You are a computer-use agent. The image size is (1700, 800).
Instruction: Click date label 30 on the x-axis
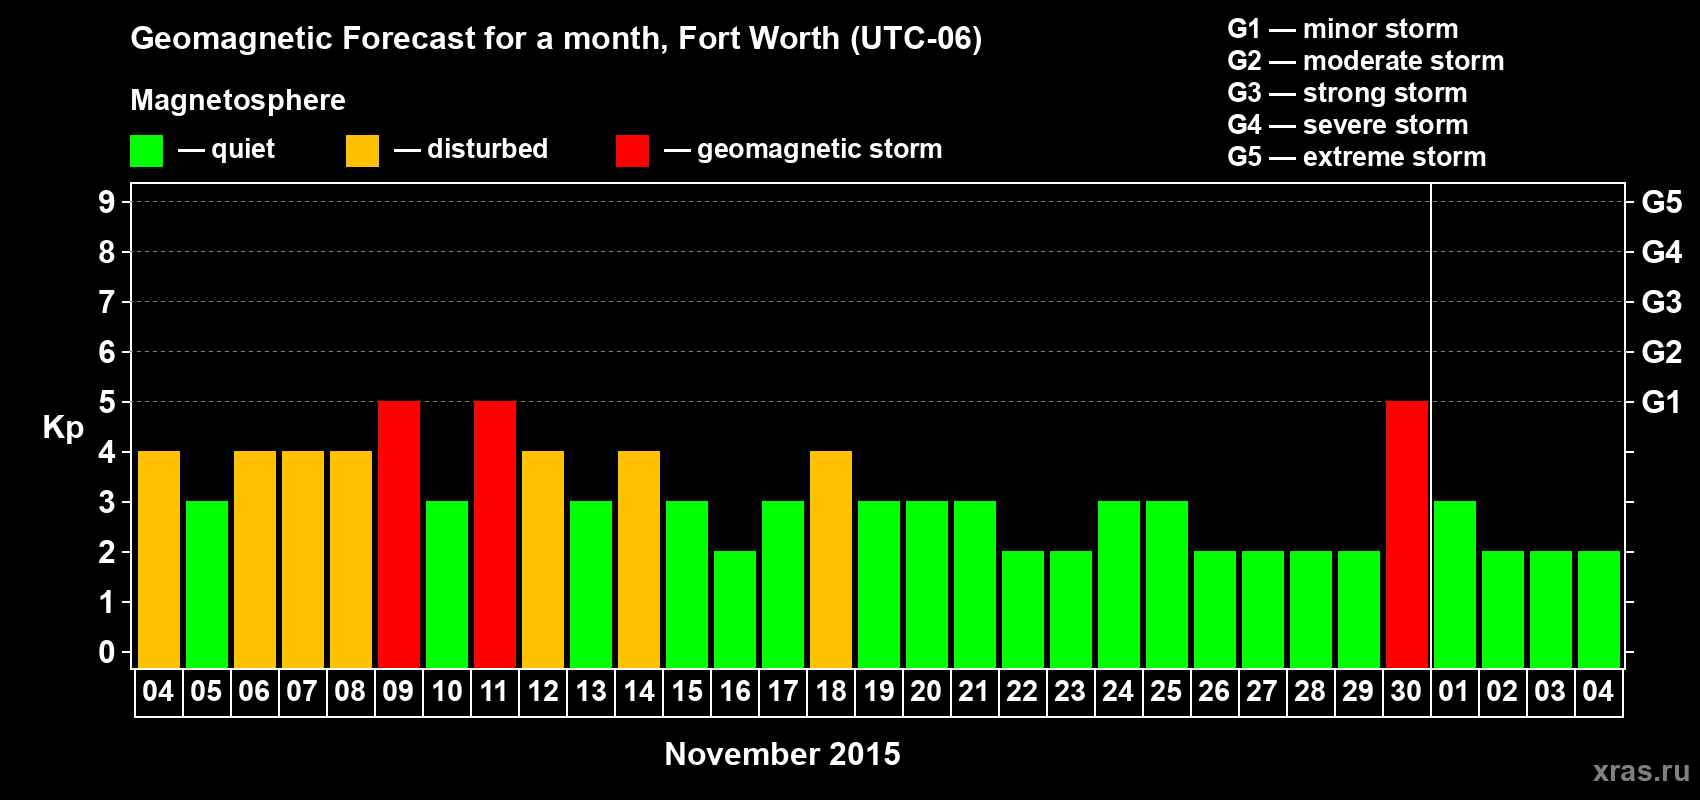(1406, 691)
